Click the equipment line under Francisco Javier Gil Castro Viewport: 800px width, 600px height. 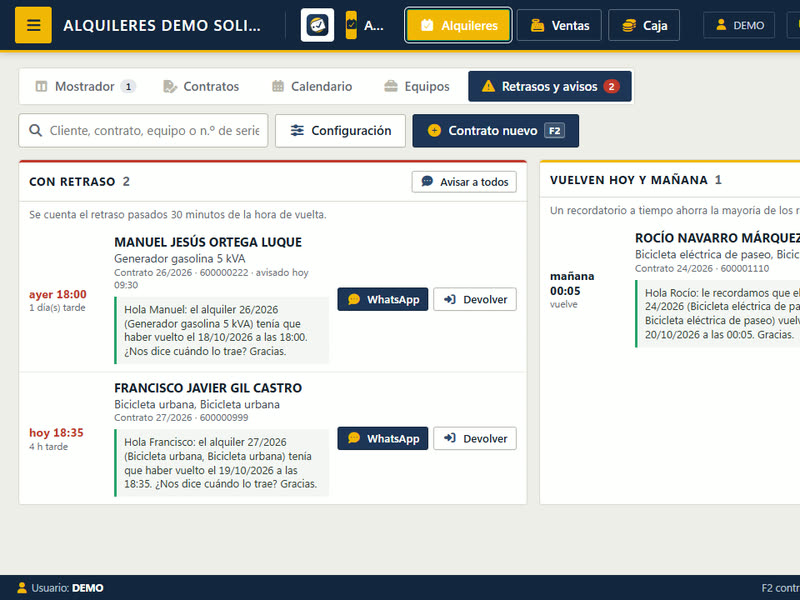197,405
